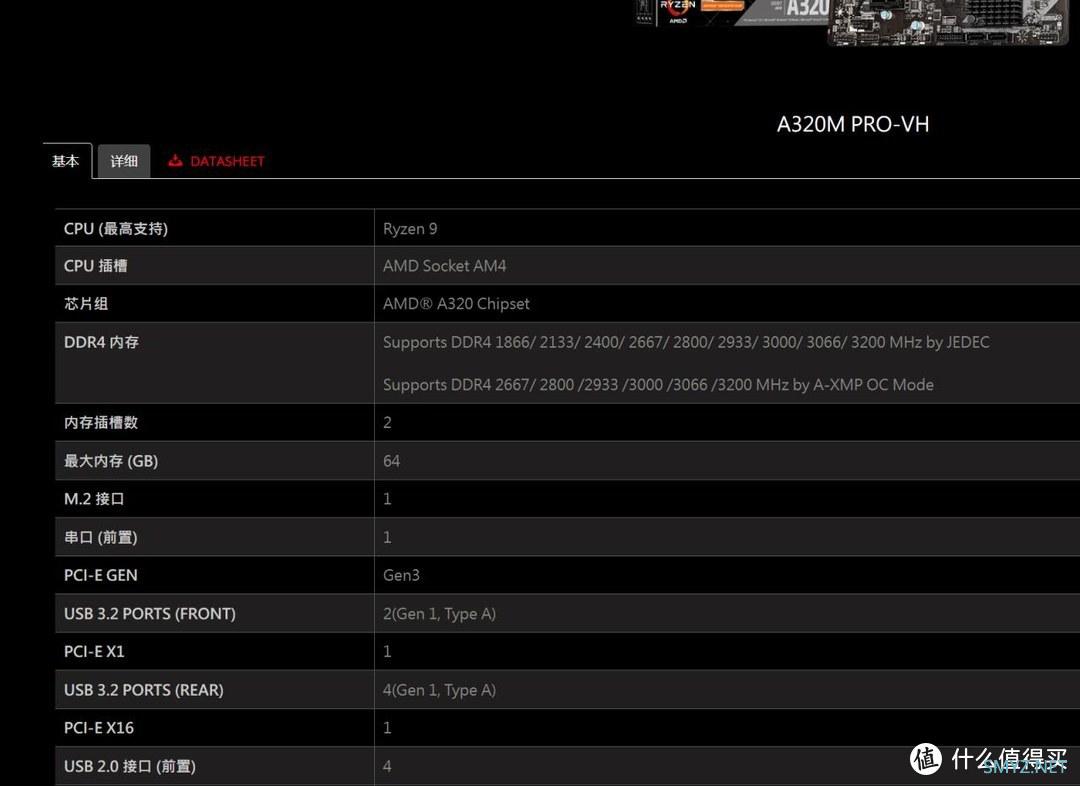The width and height of the screenshot is (1080, 786).
Task: Select the 内存插槽数 label
Action: click(101, 422)
